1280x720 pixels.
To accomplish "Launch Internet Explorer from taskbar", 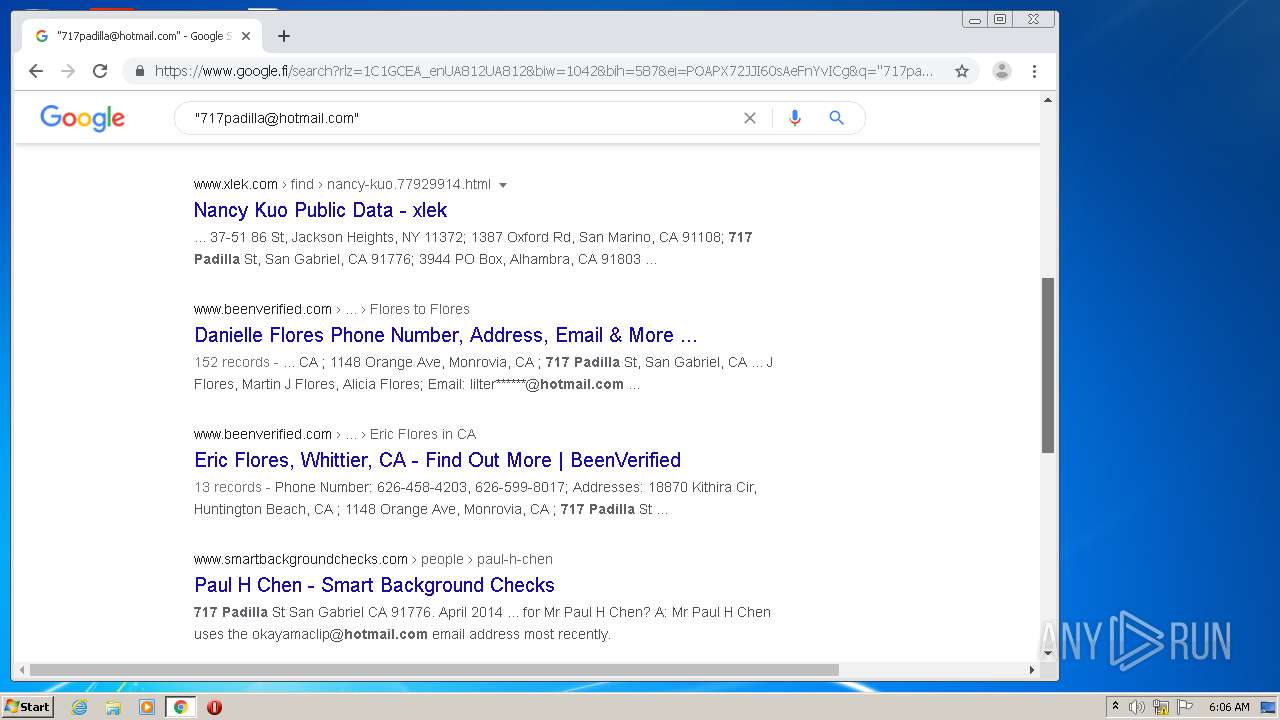I will pyautogui.click(x=80, y=707).
